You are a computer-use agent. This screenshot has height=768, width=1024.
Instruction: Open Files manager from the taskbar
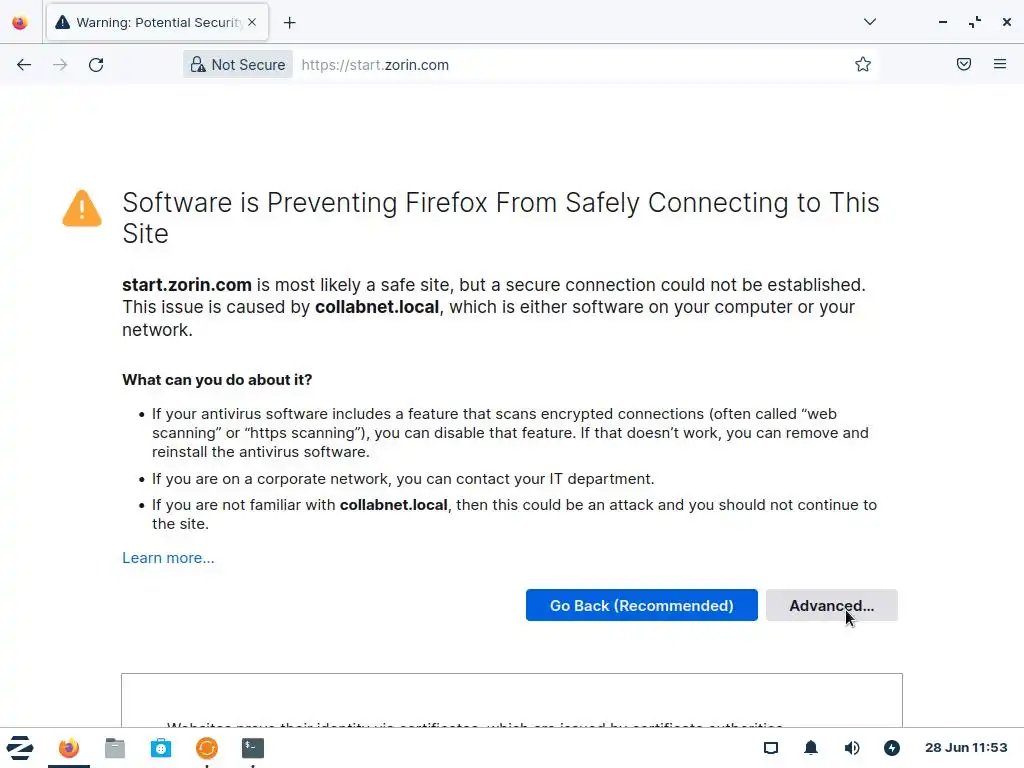pyautogui.click(x=115, y=748)
